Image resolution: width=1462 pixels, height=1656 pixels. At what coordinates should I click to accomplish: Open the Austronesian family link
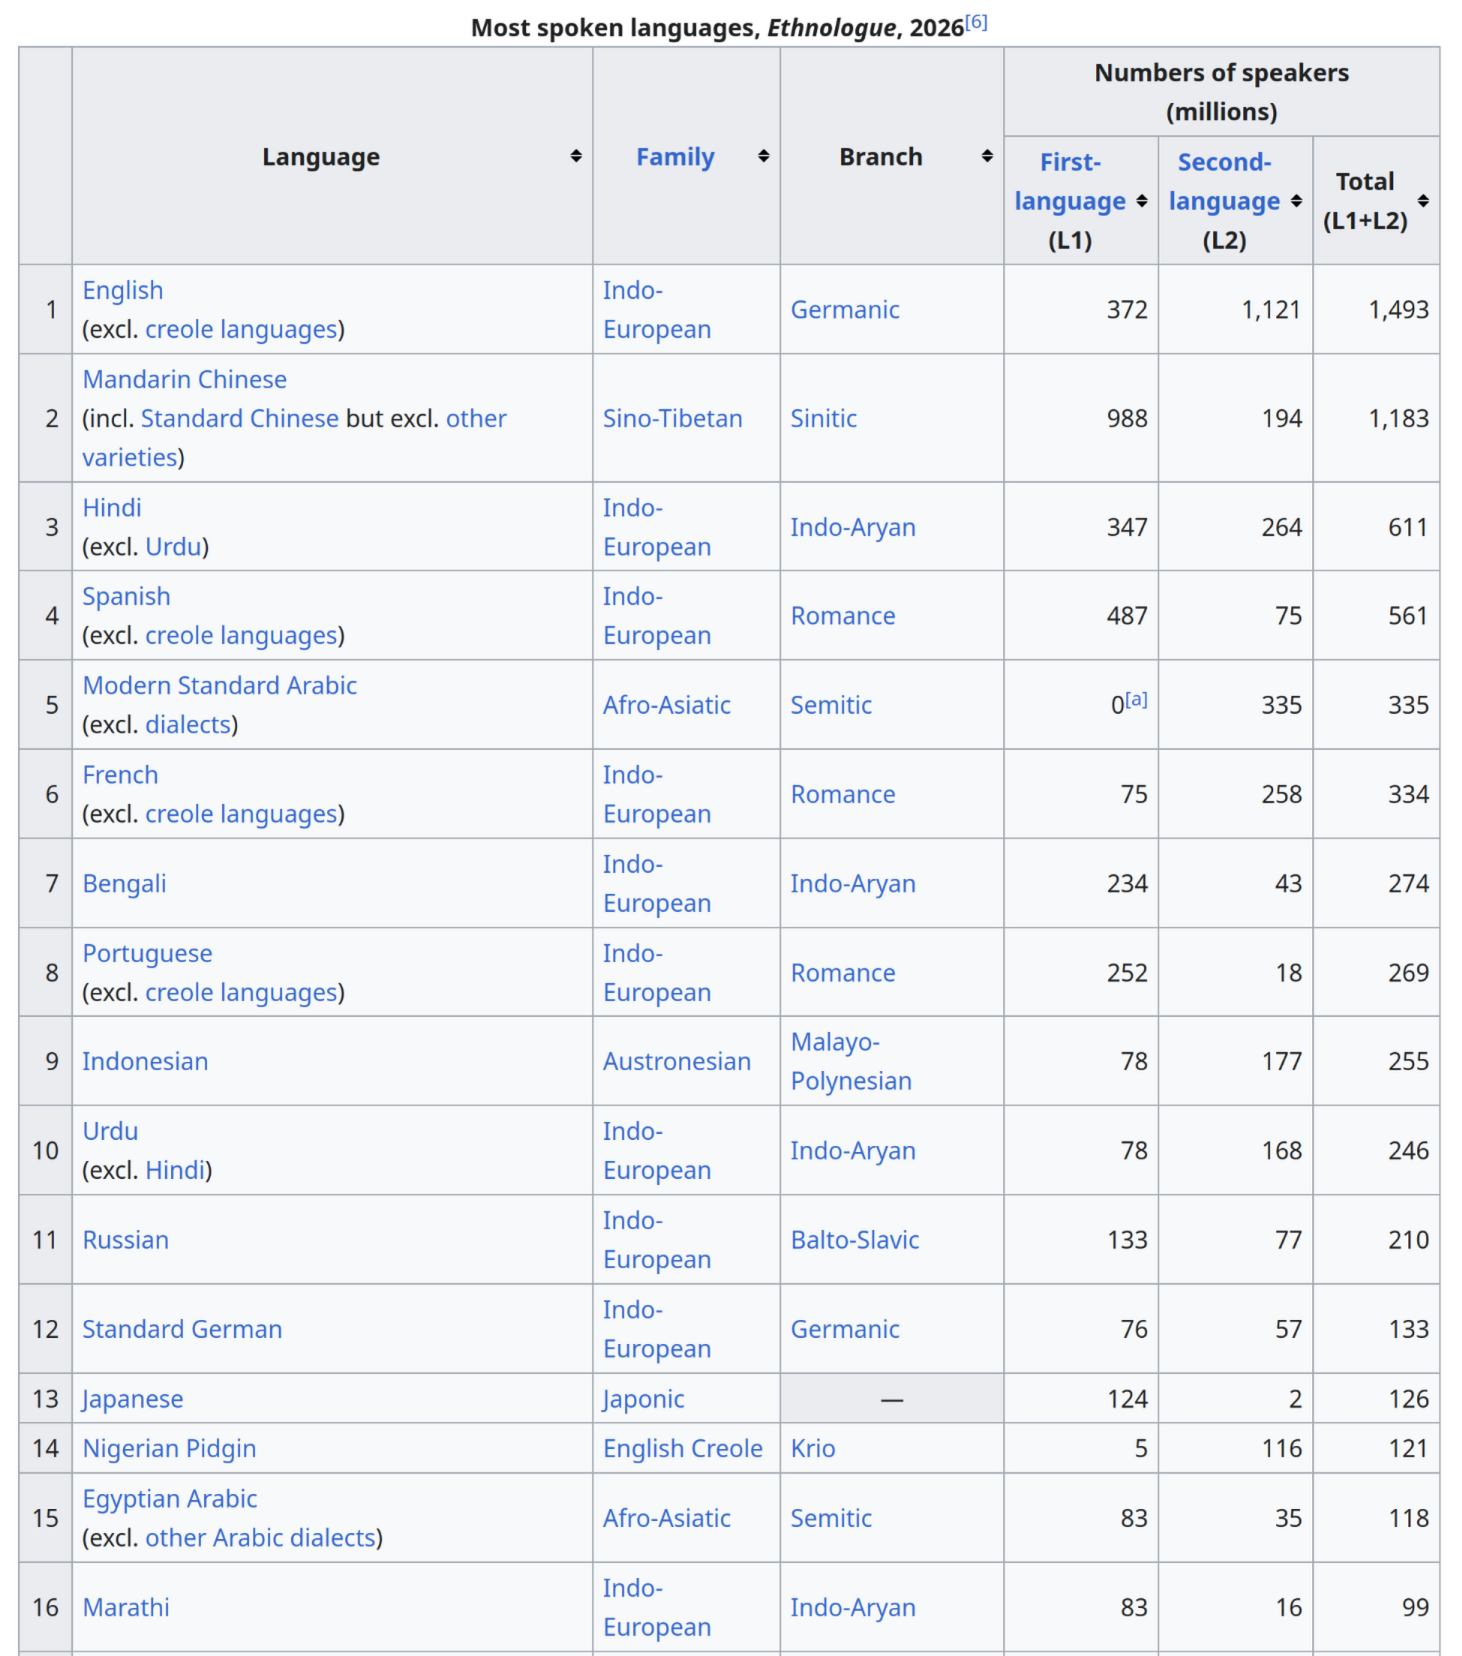point(677,1062)
